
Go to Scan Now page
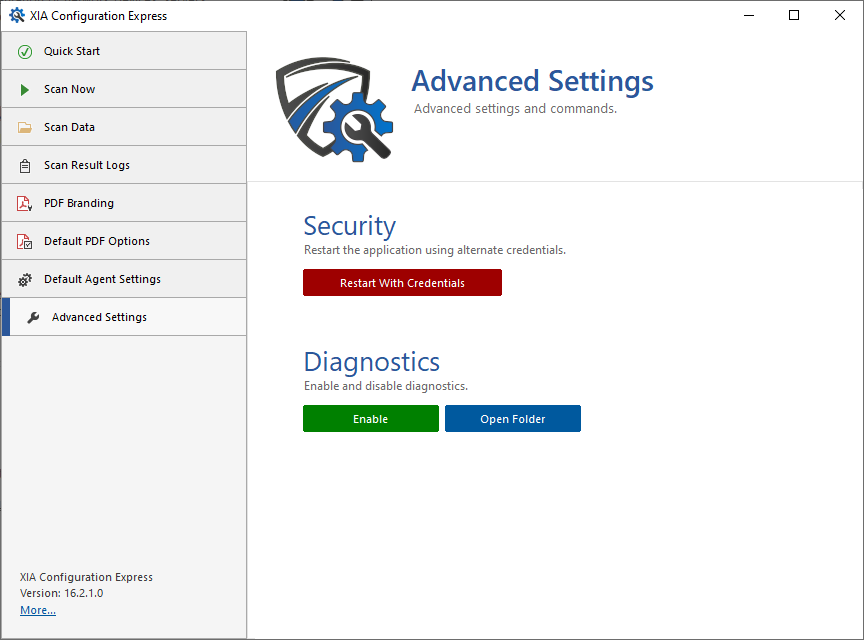click(x=124, y=89)
